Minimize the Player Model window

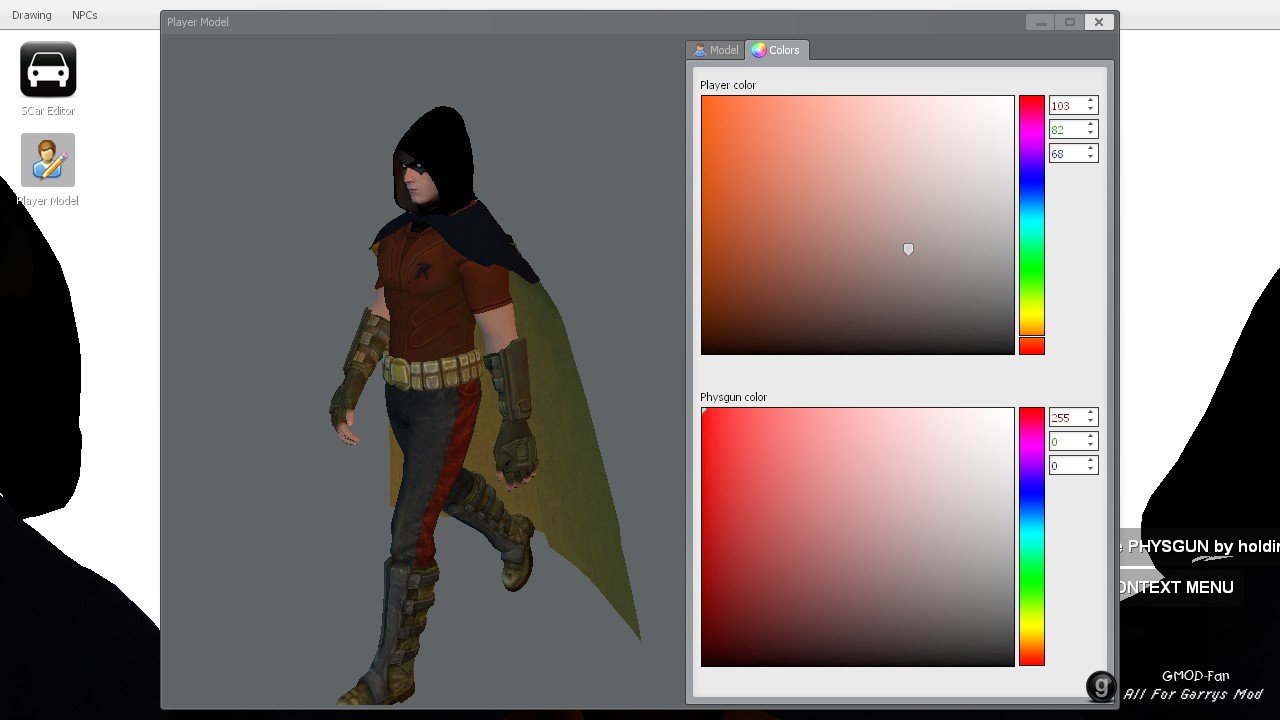(x=1041, y=22)
